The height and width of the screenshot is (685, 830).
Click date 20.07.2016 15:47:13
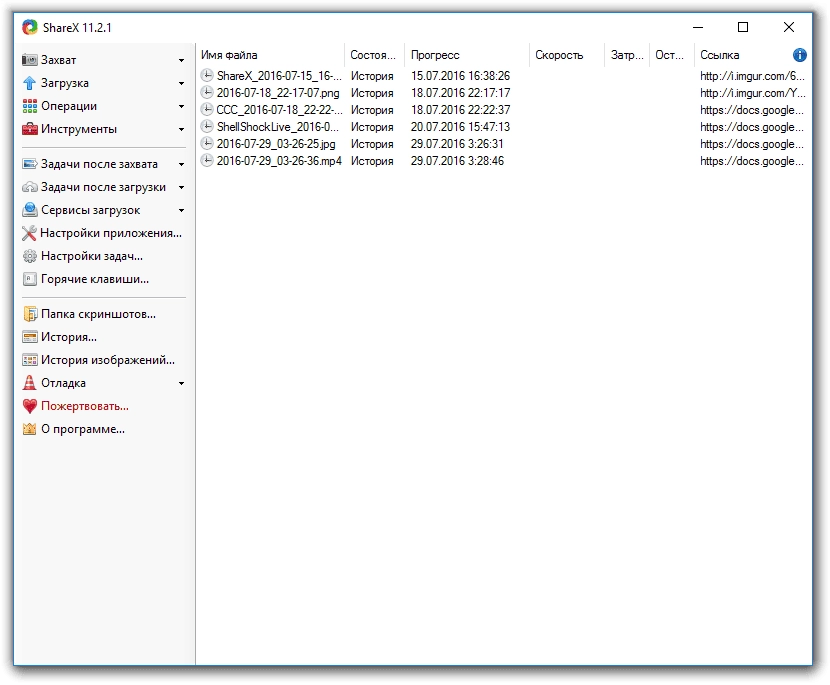coord(460,127)
